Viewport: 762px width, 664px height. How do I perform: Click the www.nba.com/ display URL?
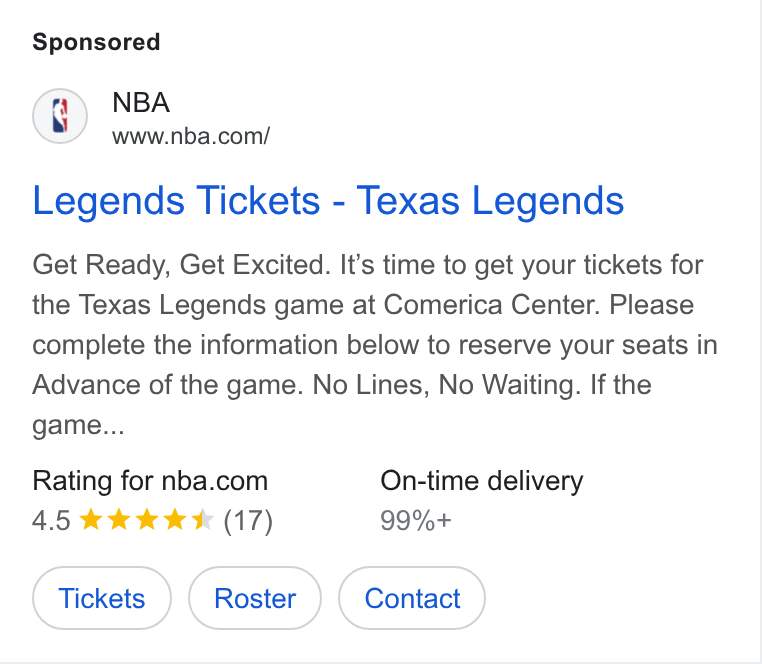tap(190, 136)
